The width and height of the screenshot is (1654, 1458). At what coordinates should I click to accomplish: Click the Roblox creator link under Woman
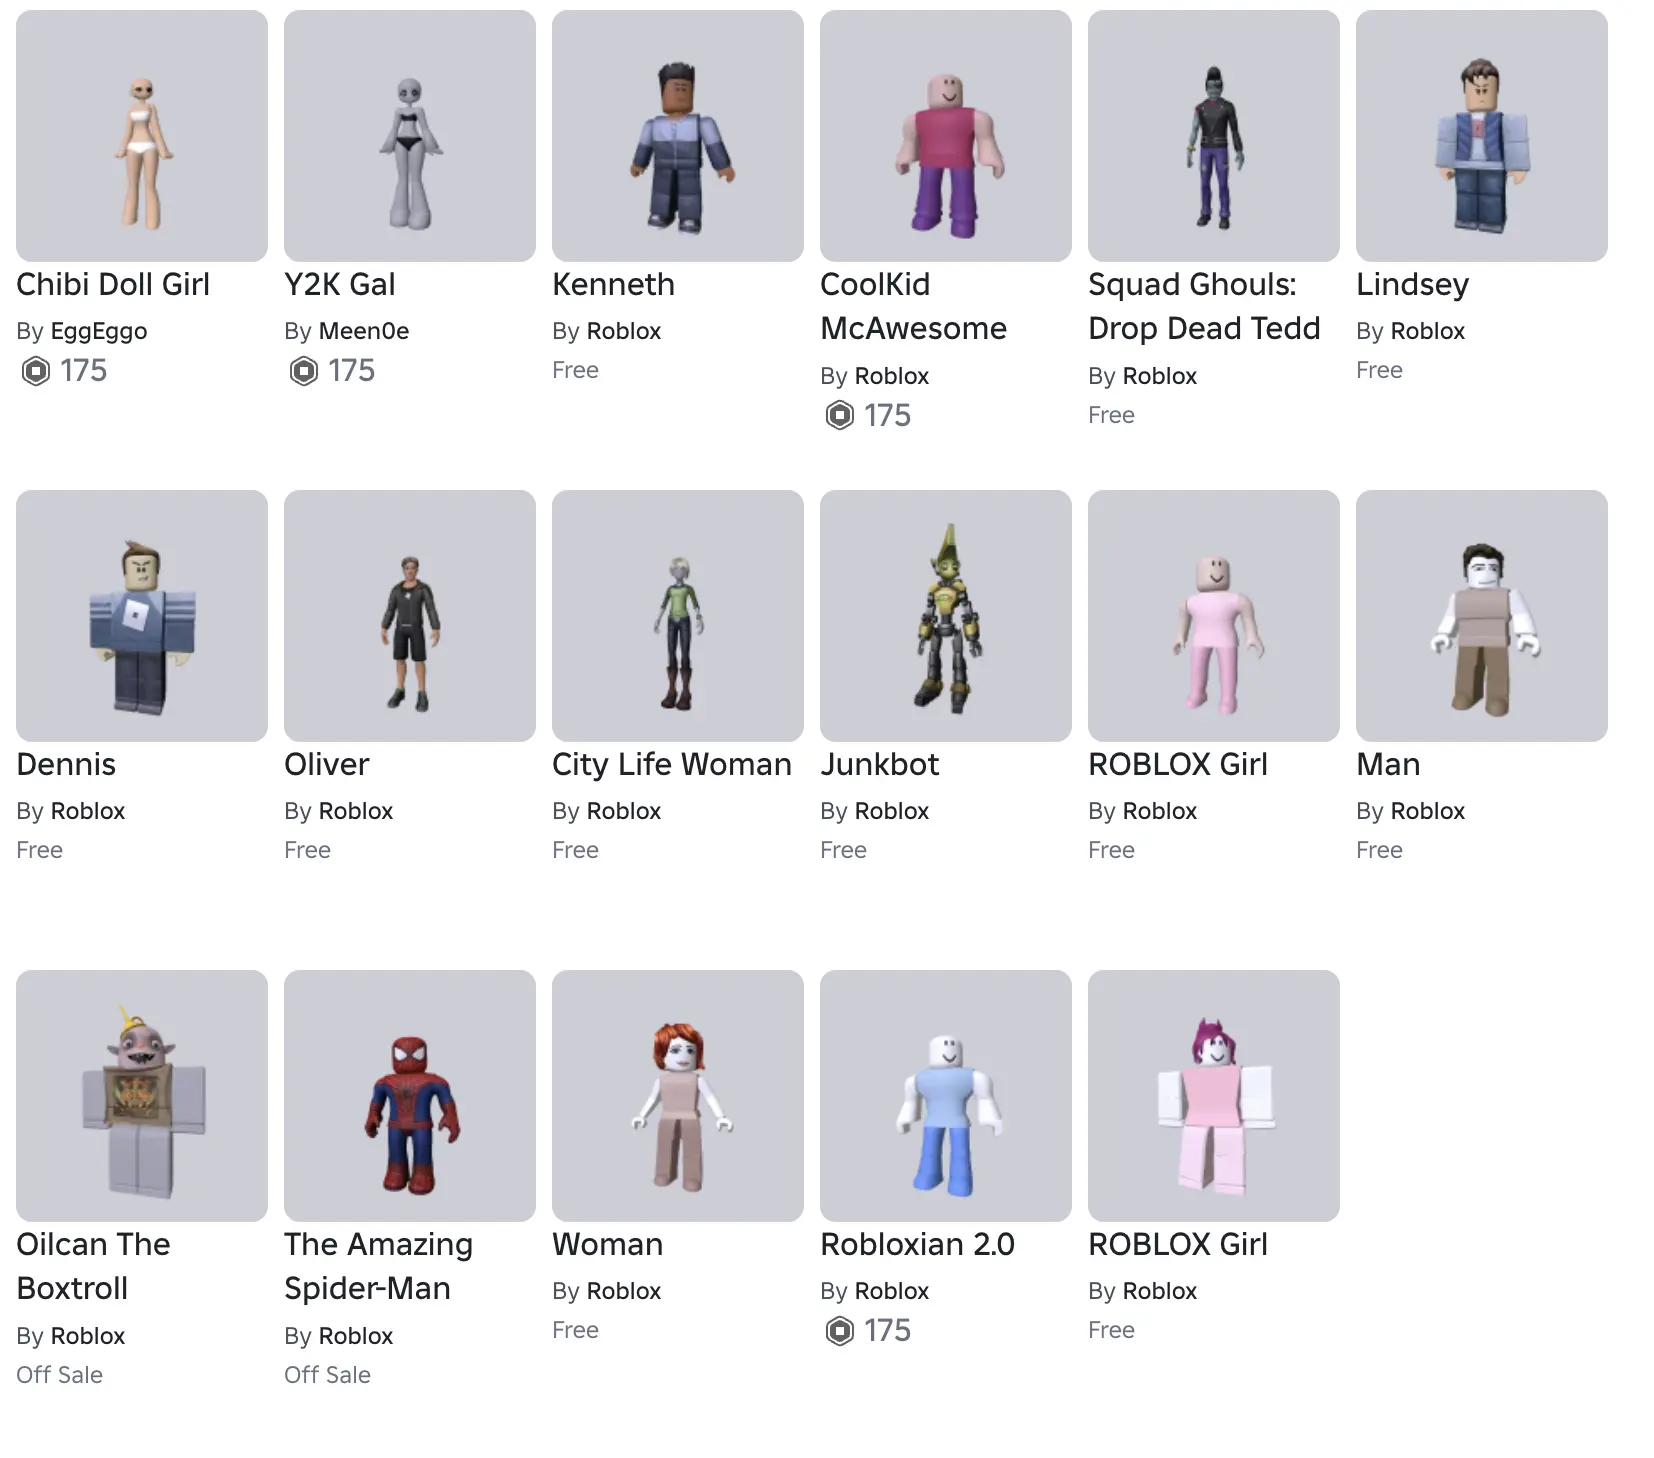click(x=624, y=1291)
